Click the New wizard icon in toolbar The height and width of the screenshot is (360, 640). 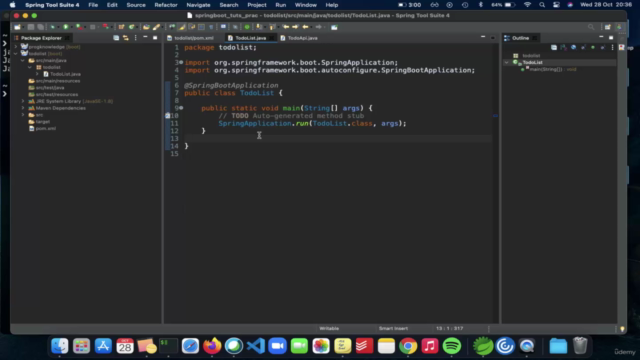pos(17,27)
